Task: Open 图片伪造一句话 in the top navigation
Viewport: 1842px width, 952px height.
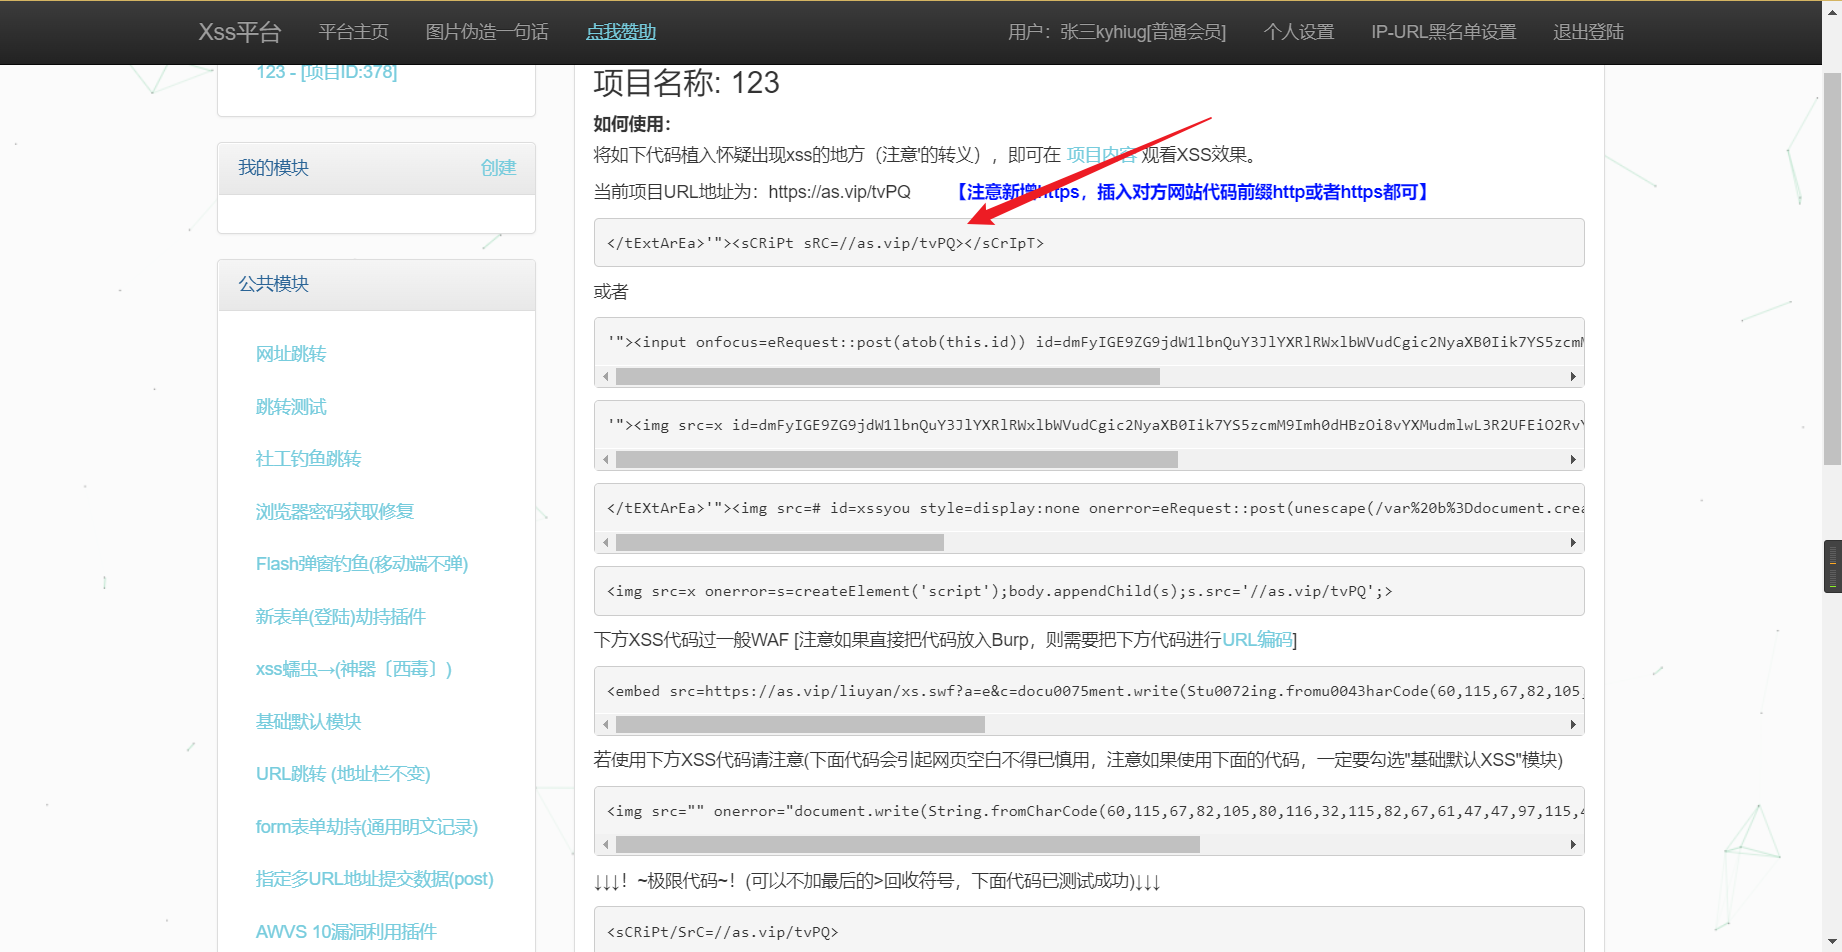Action: [487, 31]
